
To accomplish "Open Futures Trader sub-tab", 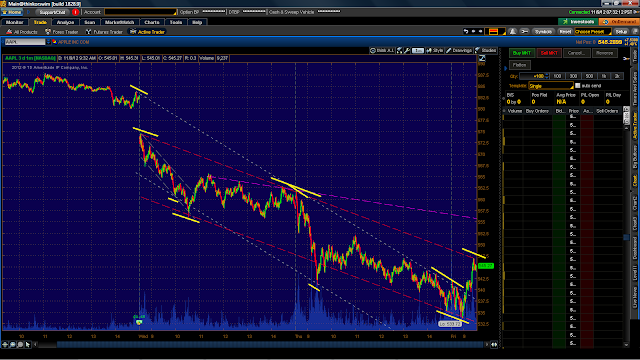I will pyautogui.click(x=104, y=32).
